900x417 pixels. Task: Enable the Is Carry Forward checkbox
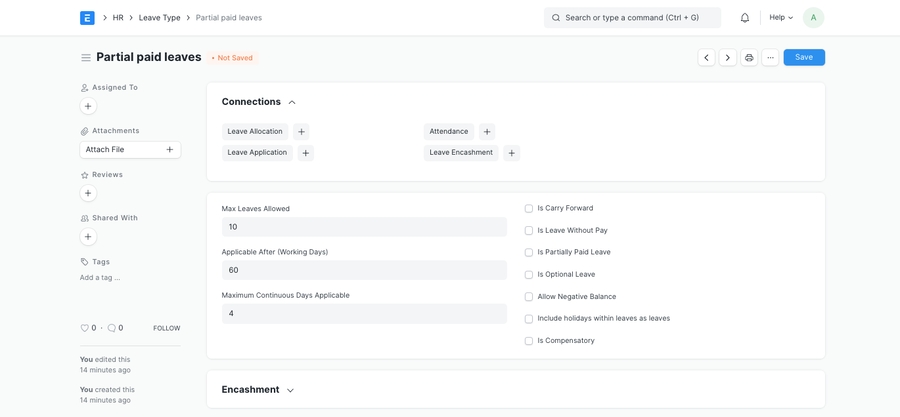[x=529, y=209]
